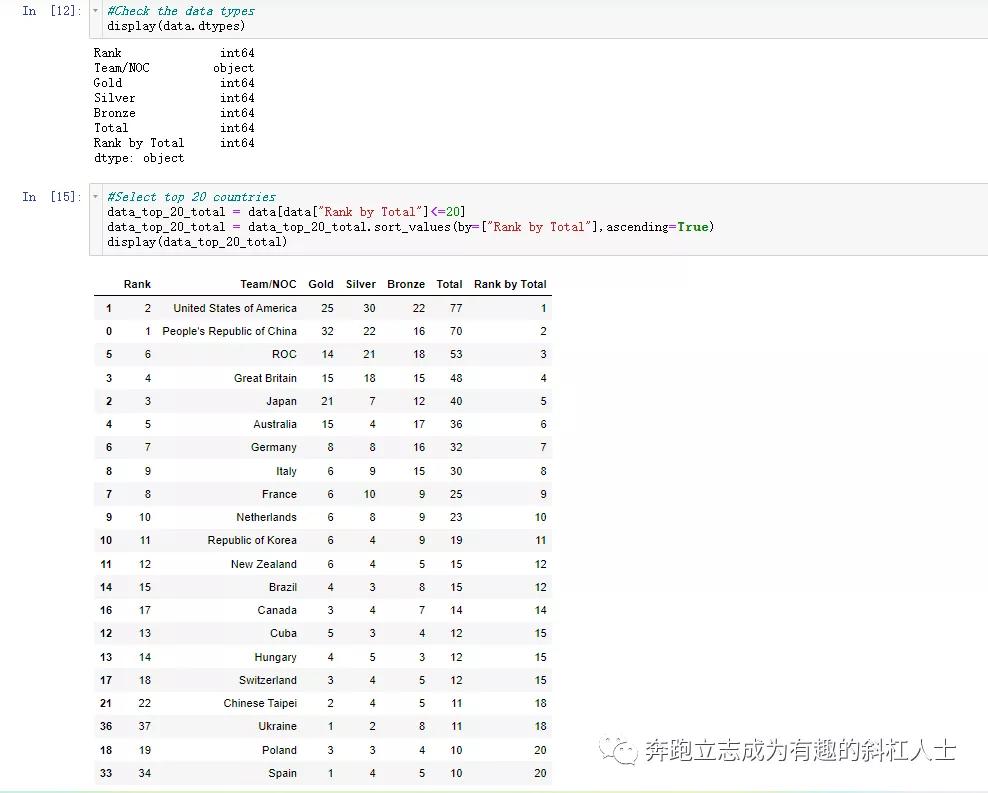
Task: Click the Gold column header
Action: pos(321,284)
